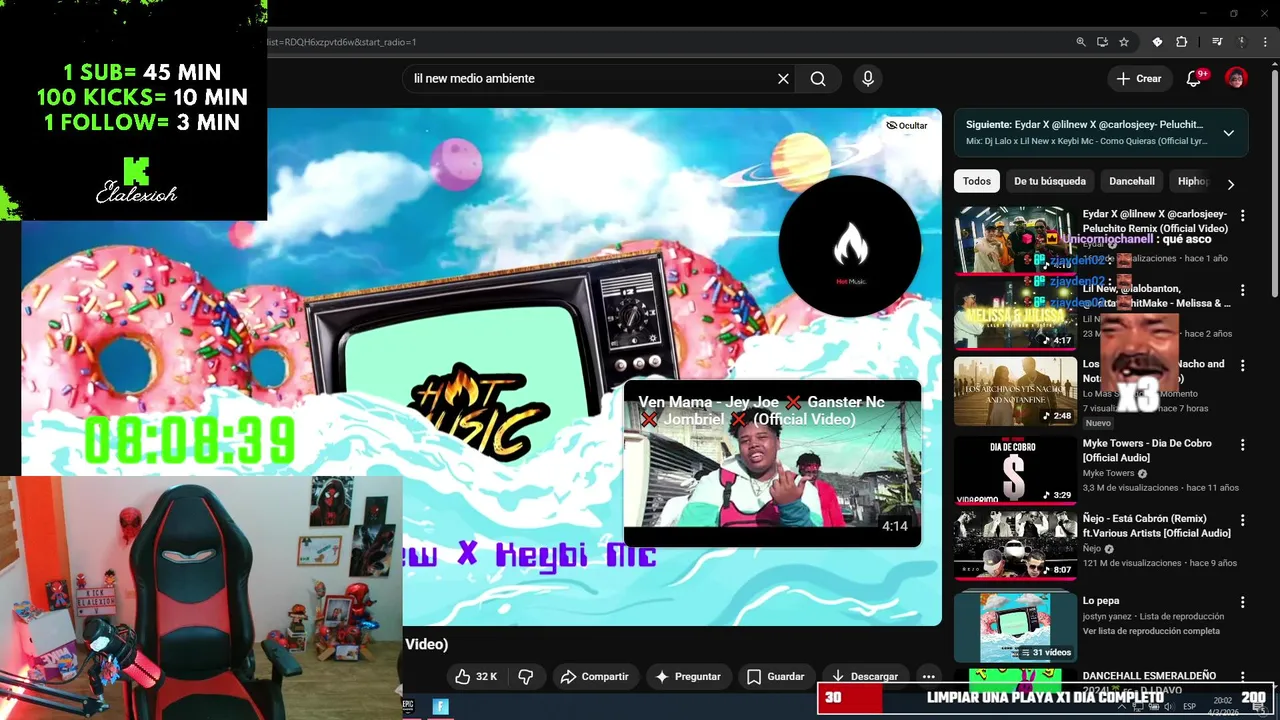
Task: Click the Descargar download button
Action: point(865,677)
